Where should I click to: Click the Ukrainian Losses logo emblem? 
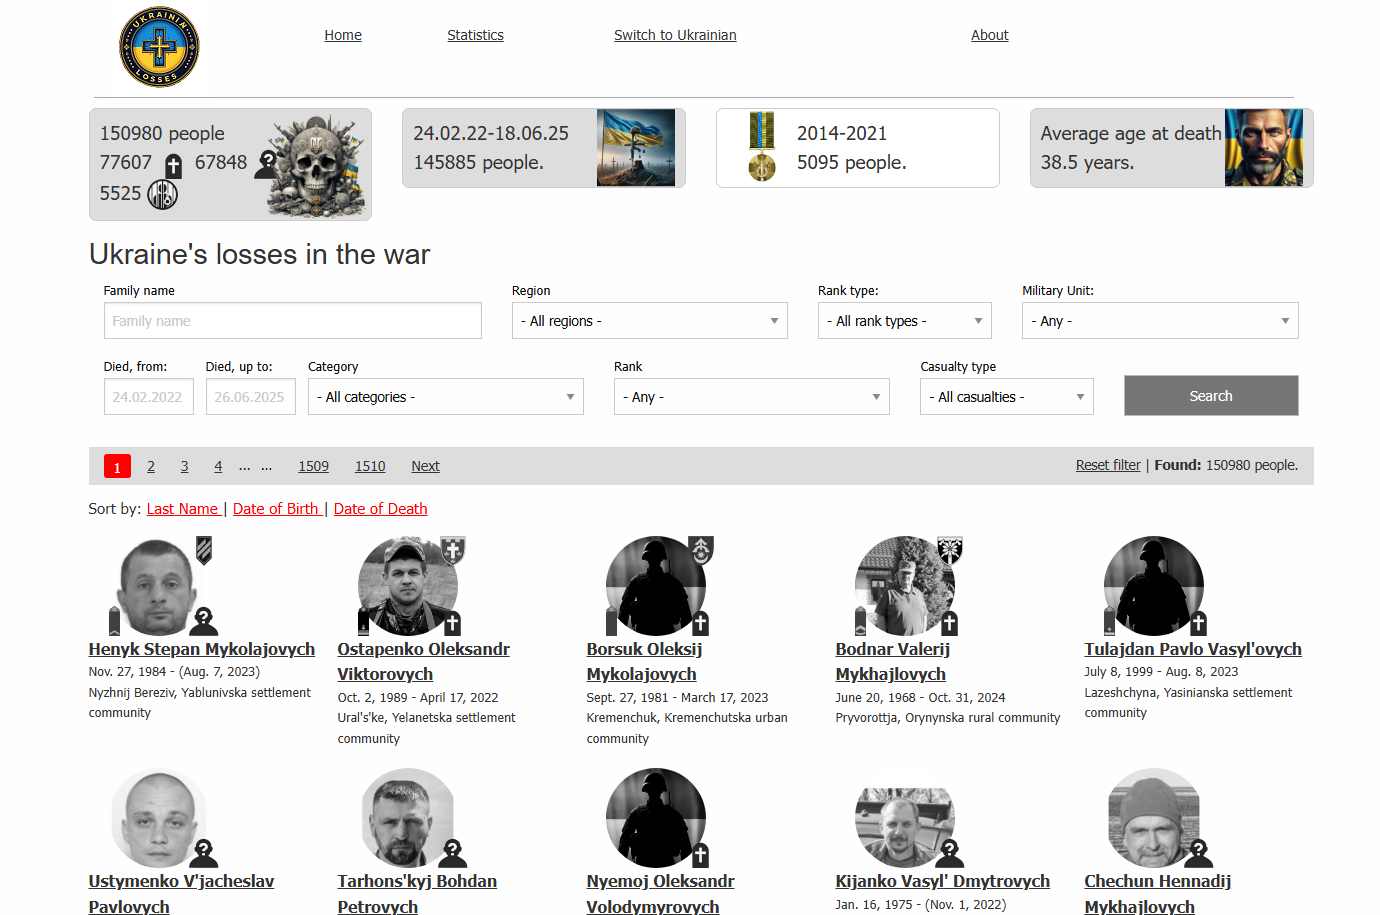[159, 47]
